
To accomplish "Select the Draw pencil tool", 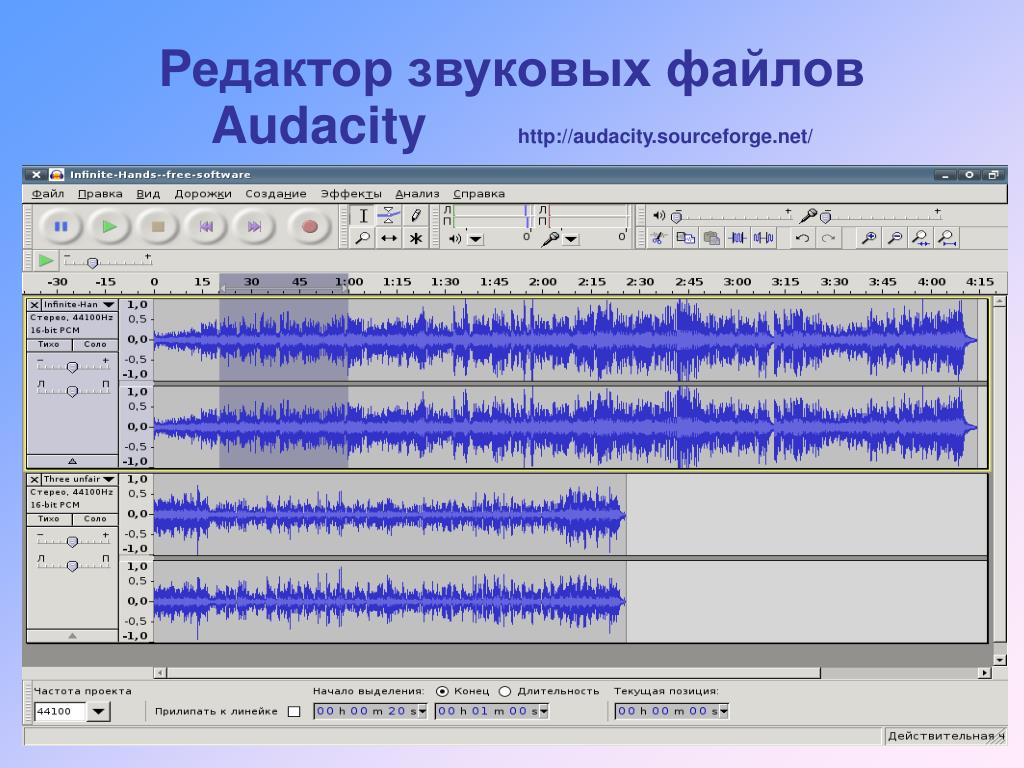I will pyautogui.click(x=415, y=216).
